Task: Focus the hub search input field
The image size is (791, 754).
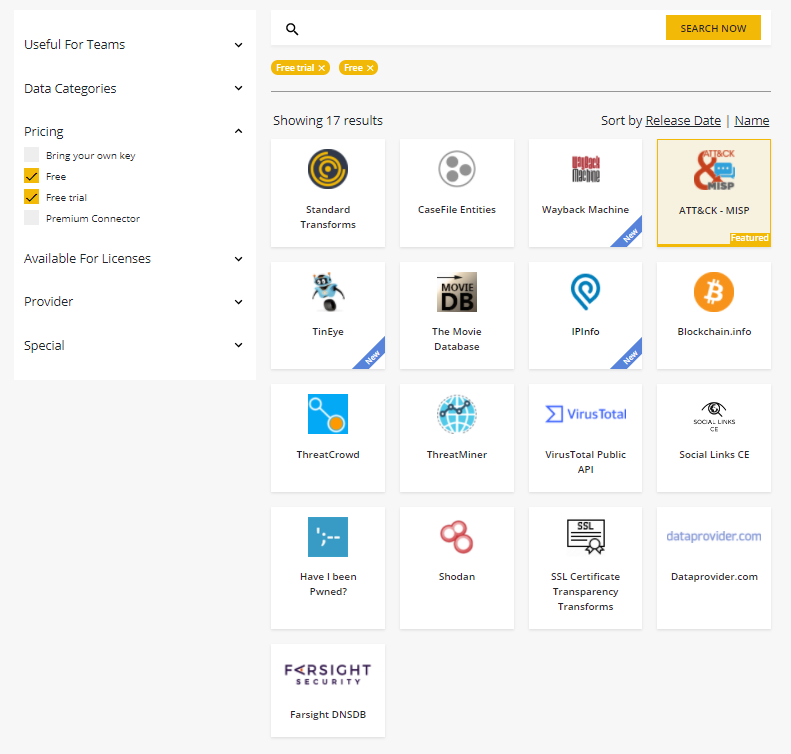Action: (482, 28)
